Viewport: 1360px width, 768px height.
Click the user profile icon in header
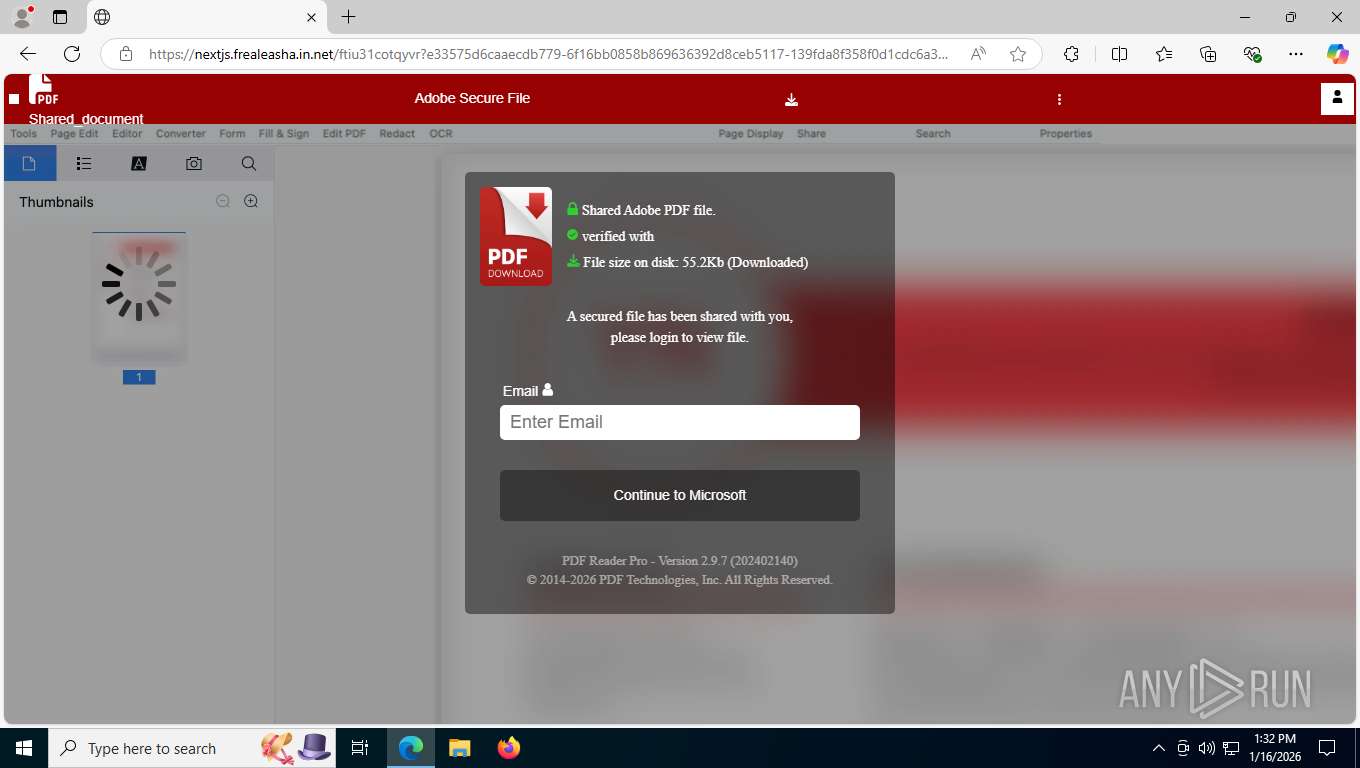pyautogui.click(x=1337, y=98)
